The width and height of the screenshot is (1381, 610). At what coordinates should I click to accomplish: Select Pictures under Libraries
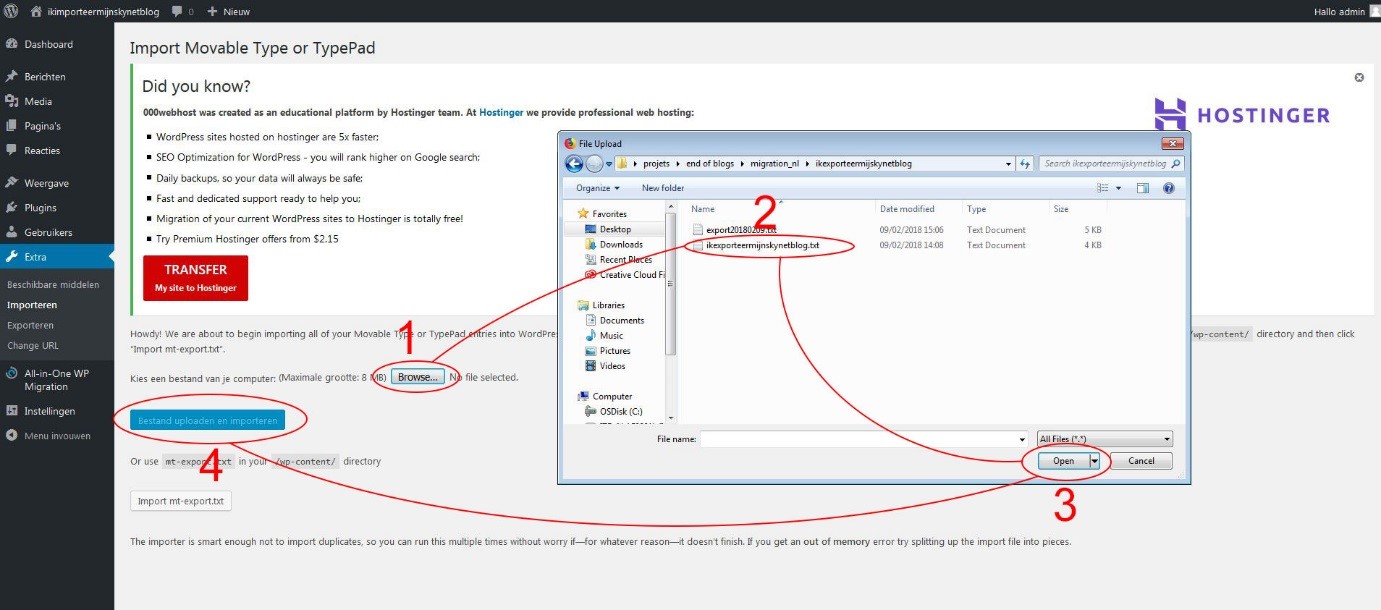(x=615, y=351)
